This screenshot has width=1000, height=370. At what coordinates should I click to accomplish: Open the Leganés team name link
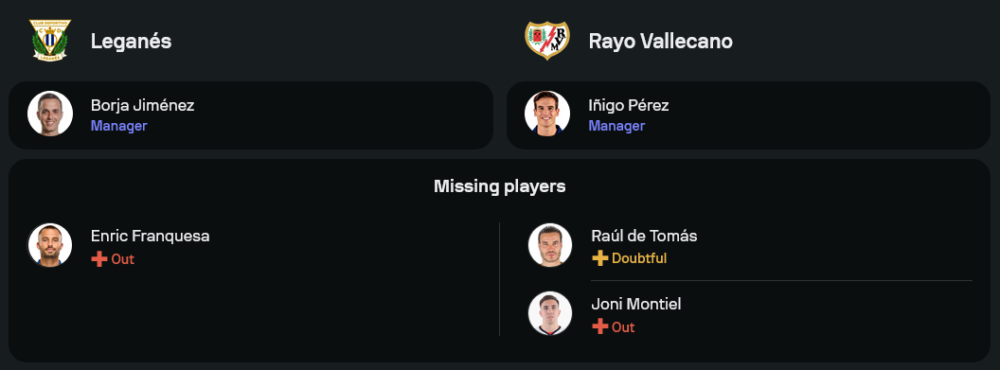(x=131, y=41)
